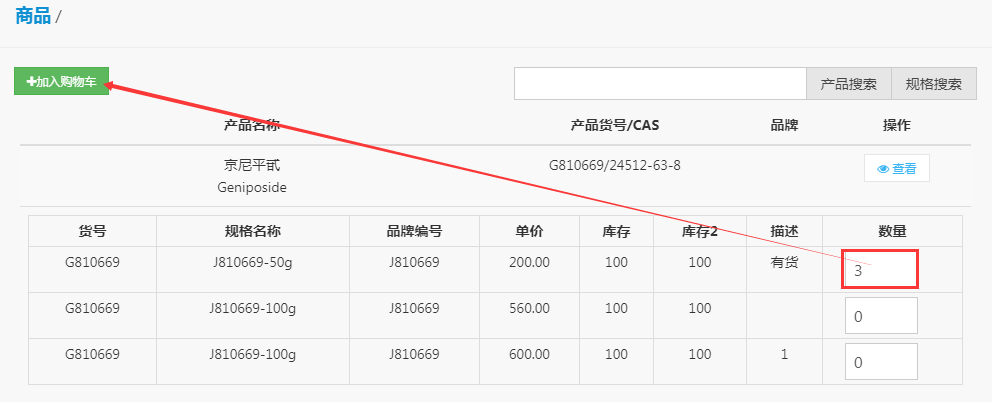Click the 产品搜索 search button
This screenshot has height=402, width=992.
(848, 84)
